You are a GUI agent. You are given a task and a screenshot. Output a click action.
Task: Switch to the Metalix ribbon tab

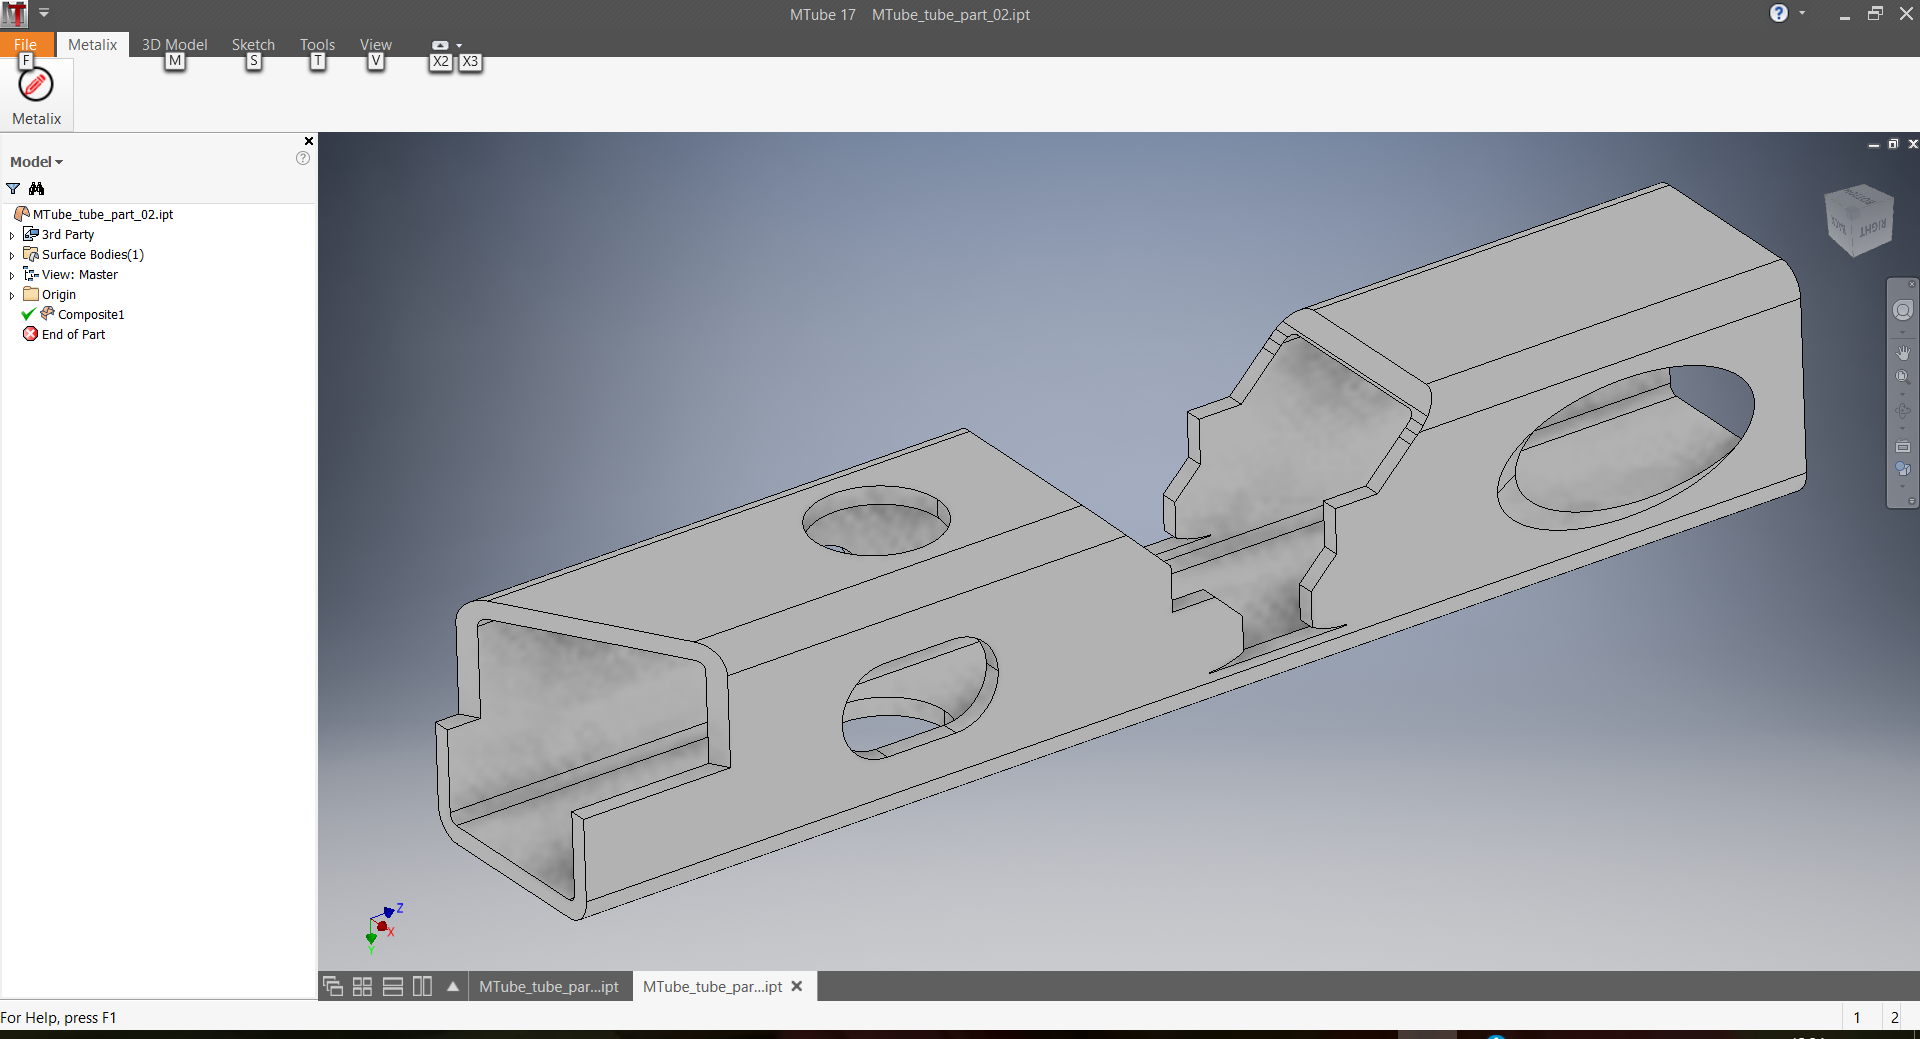click(x=92, y=45)
